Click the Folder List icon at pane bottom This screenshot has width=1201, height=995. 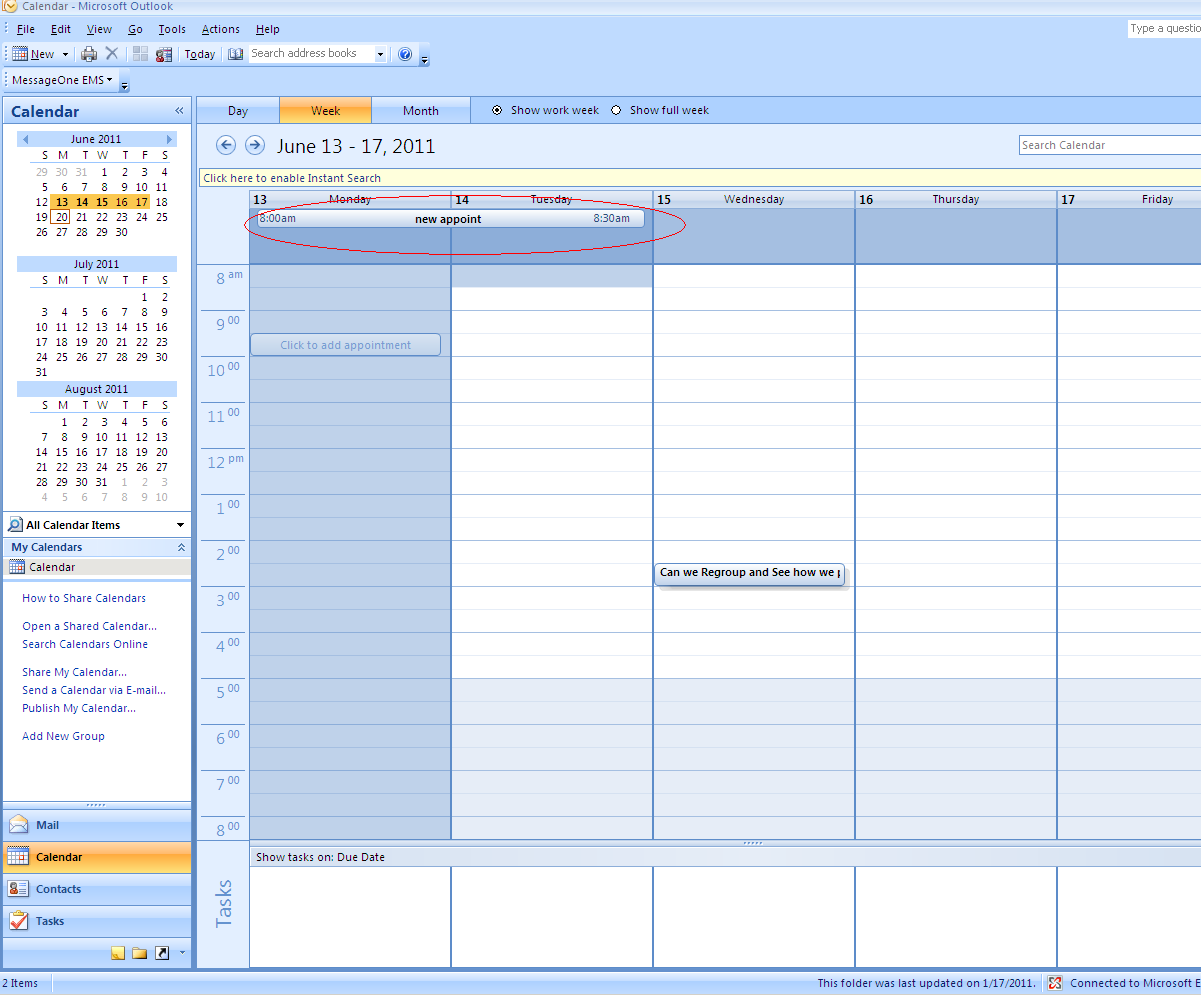click(139, 953)
